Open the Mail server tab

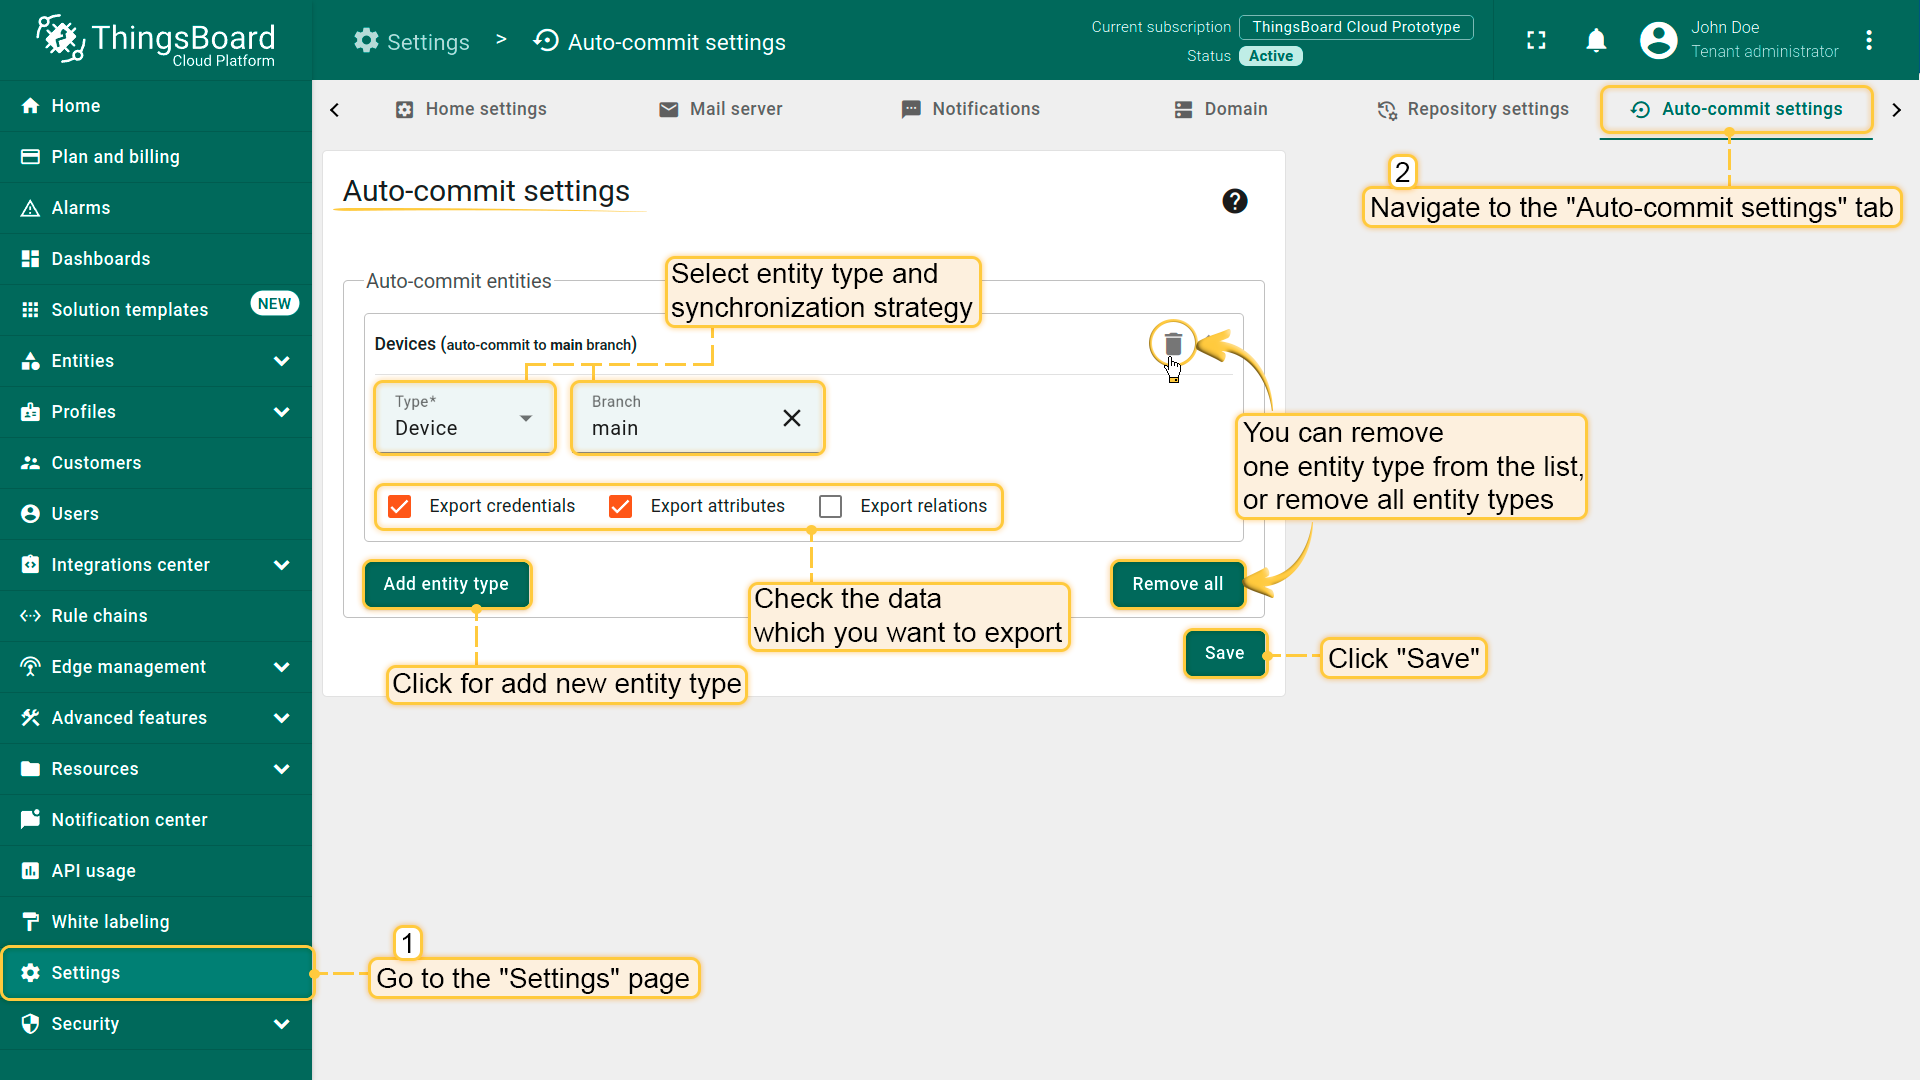[720, 109]
